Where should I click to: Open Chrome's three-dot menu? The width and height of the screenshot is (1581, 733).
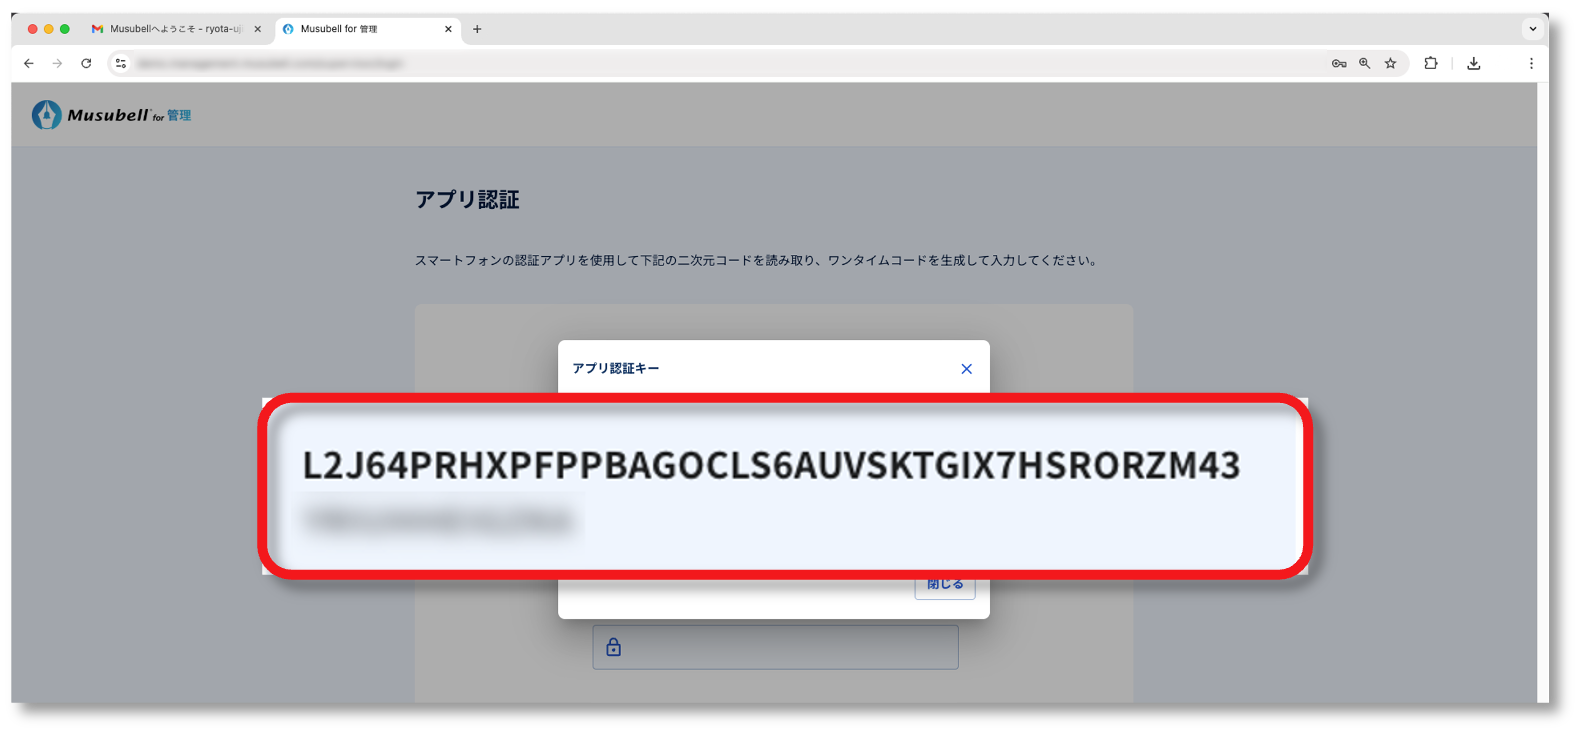click(1531, 63)
